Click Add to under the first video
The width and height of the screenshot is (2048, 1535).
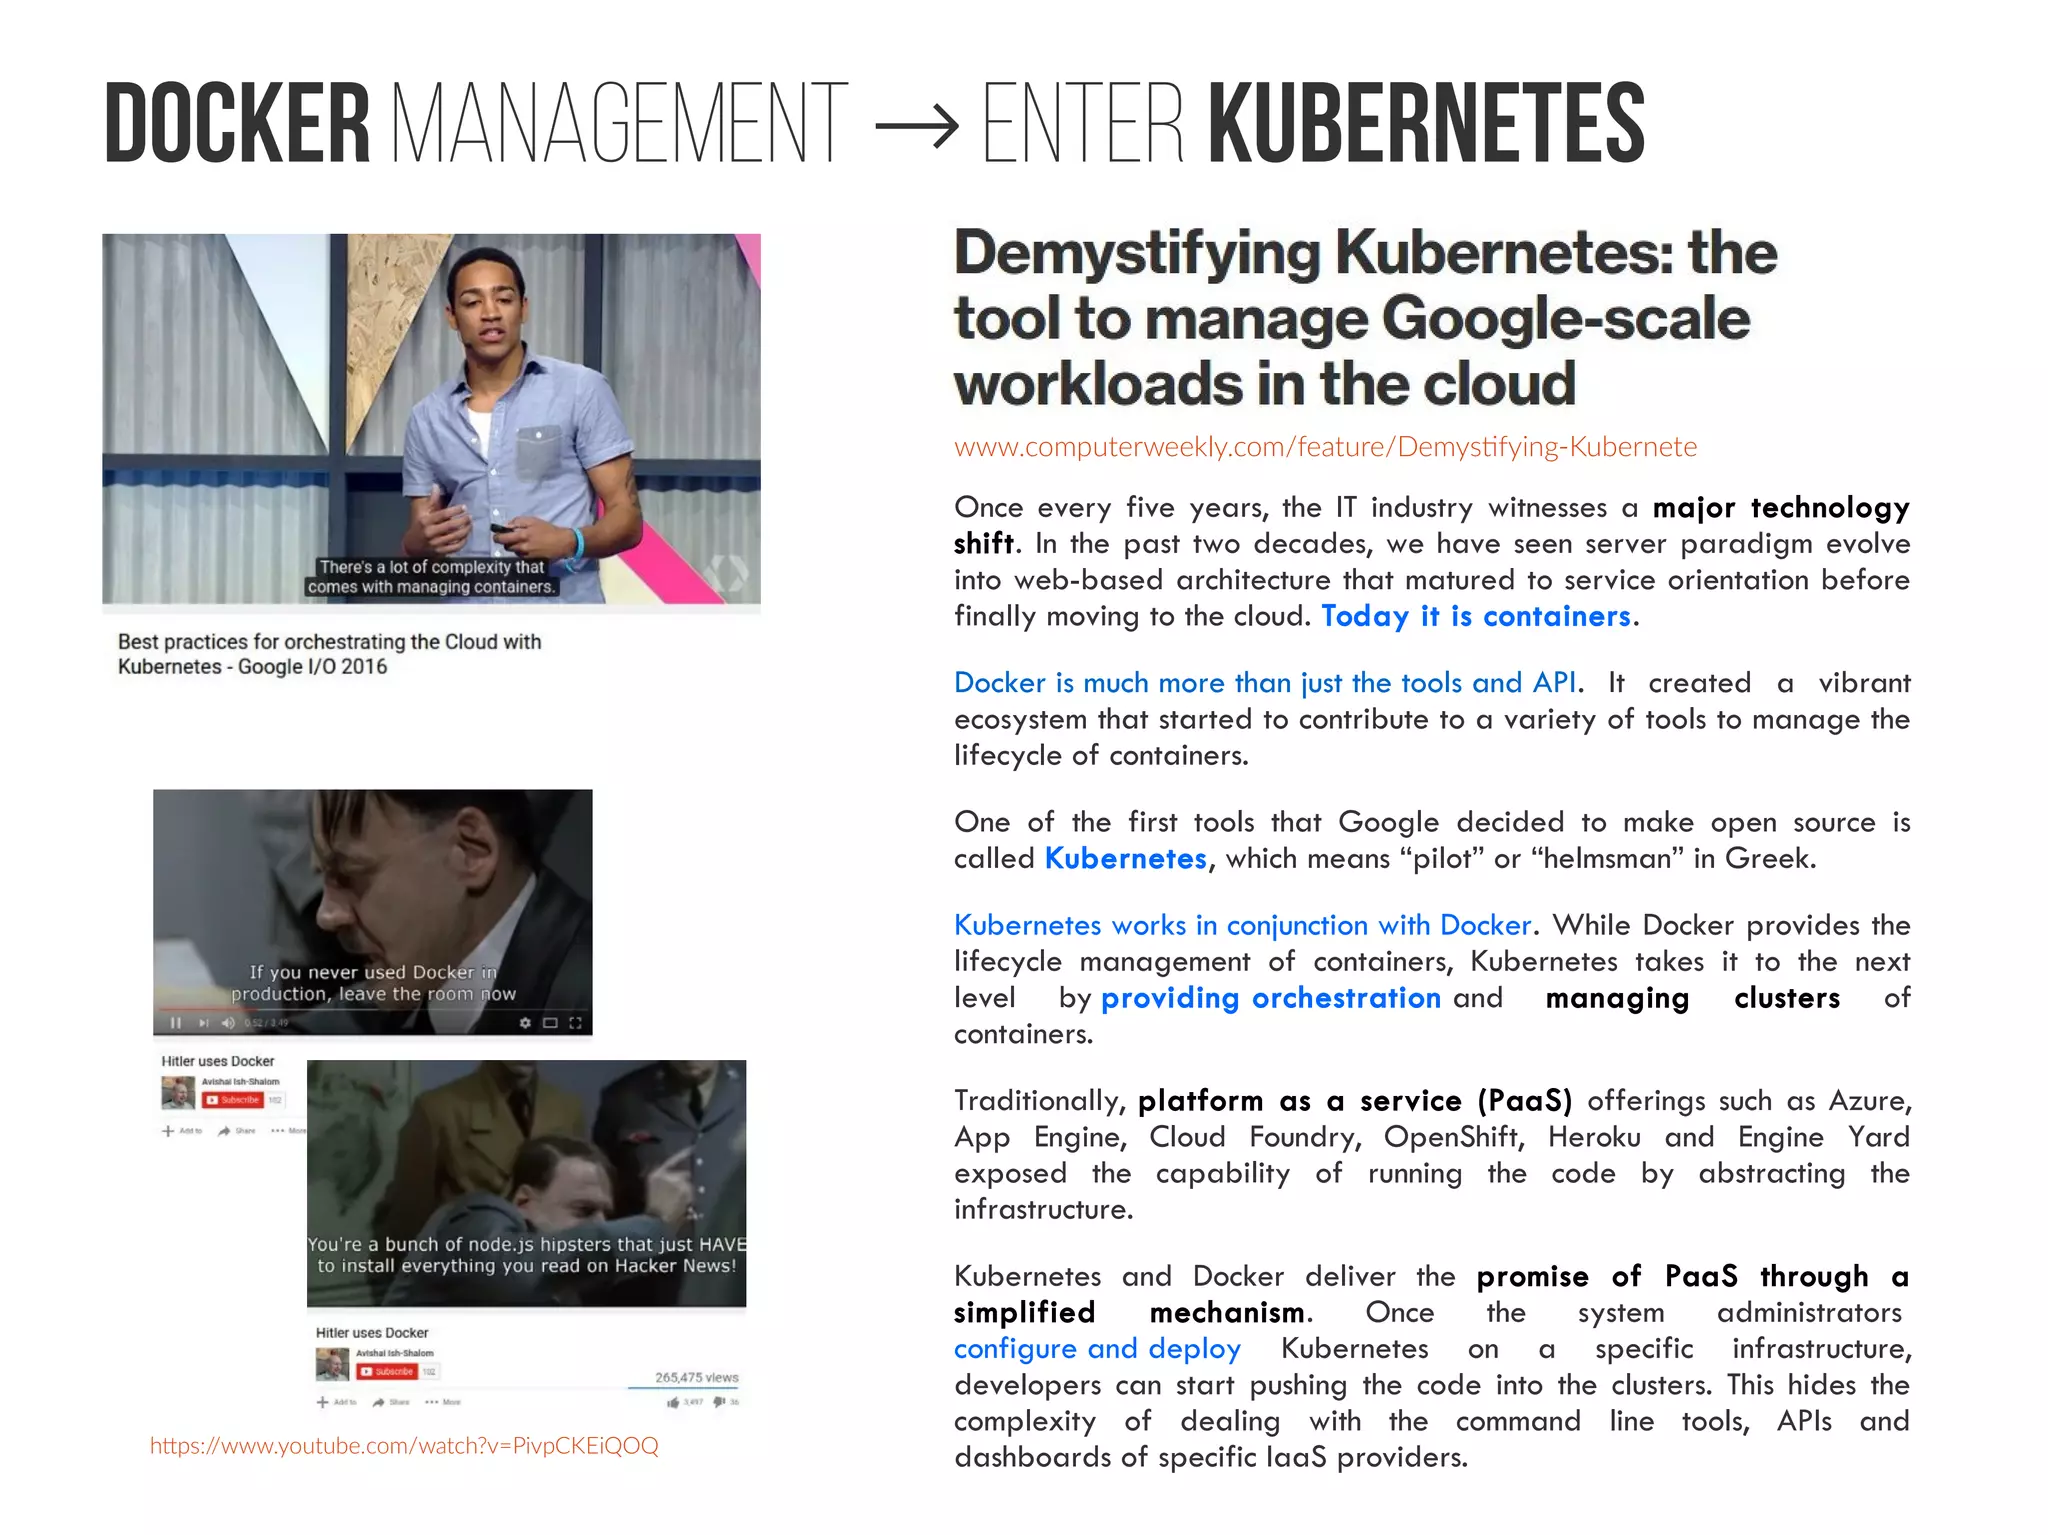[183, 1131]
